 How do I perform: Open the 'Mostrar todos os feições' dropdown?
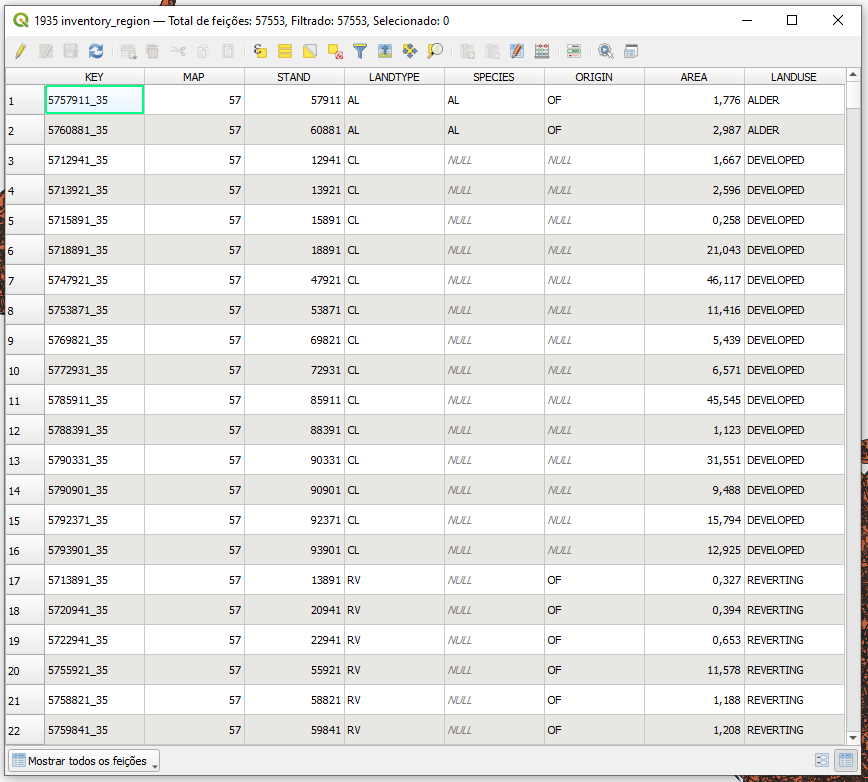[84, 761]
